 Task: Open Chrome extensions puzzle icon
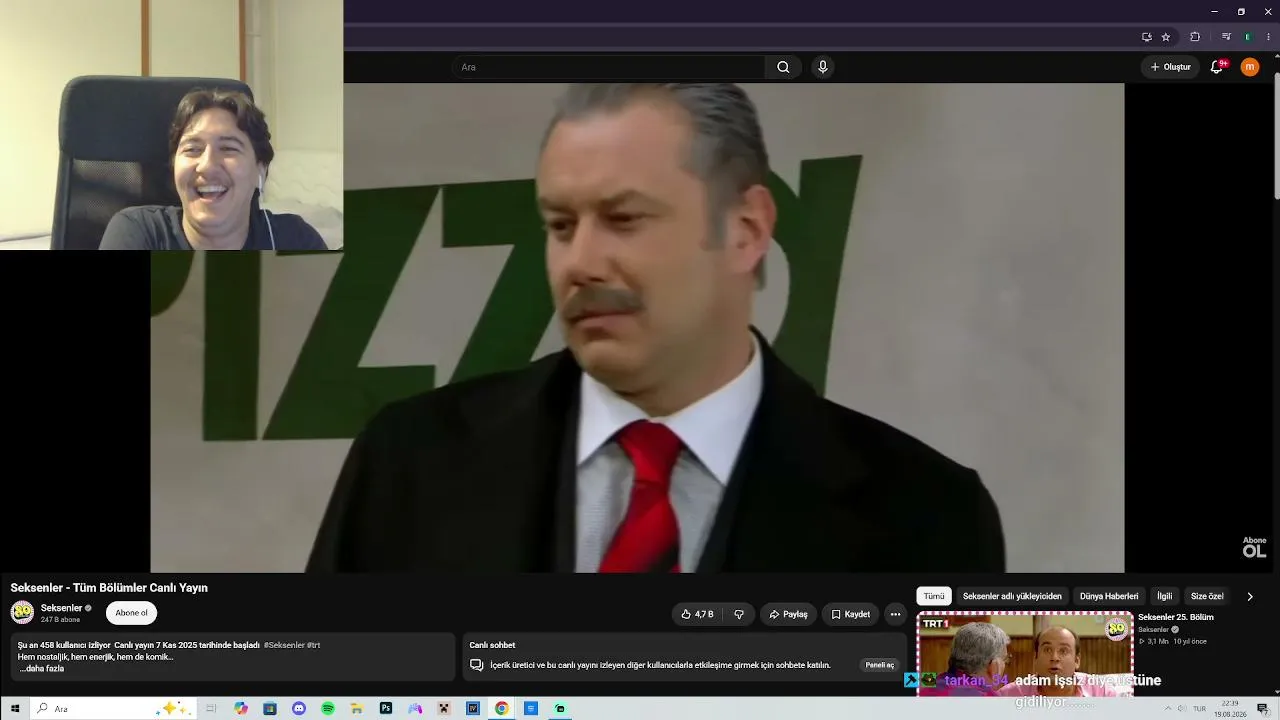(1195, 37)
